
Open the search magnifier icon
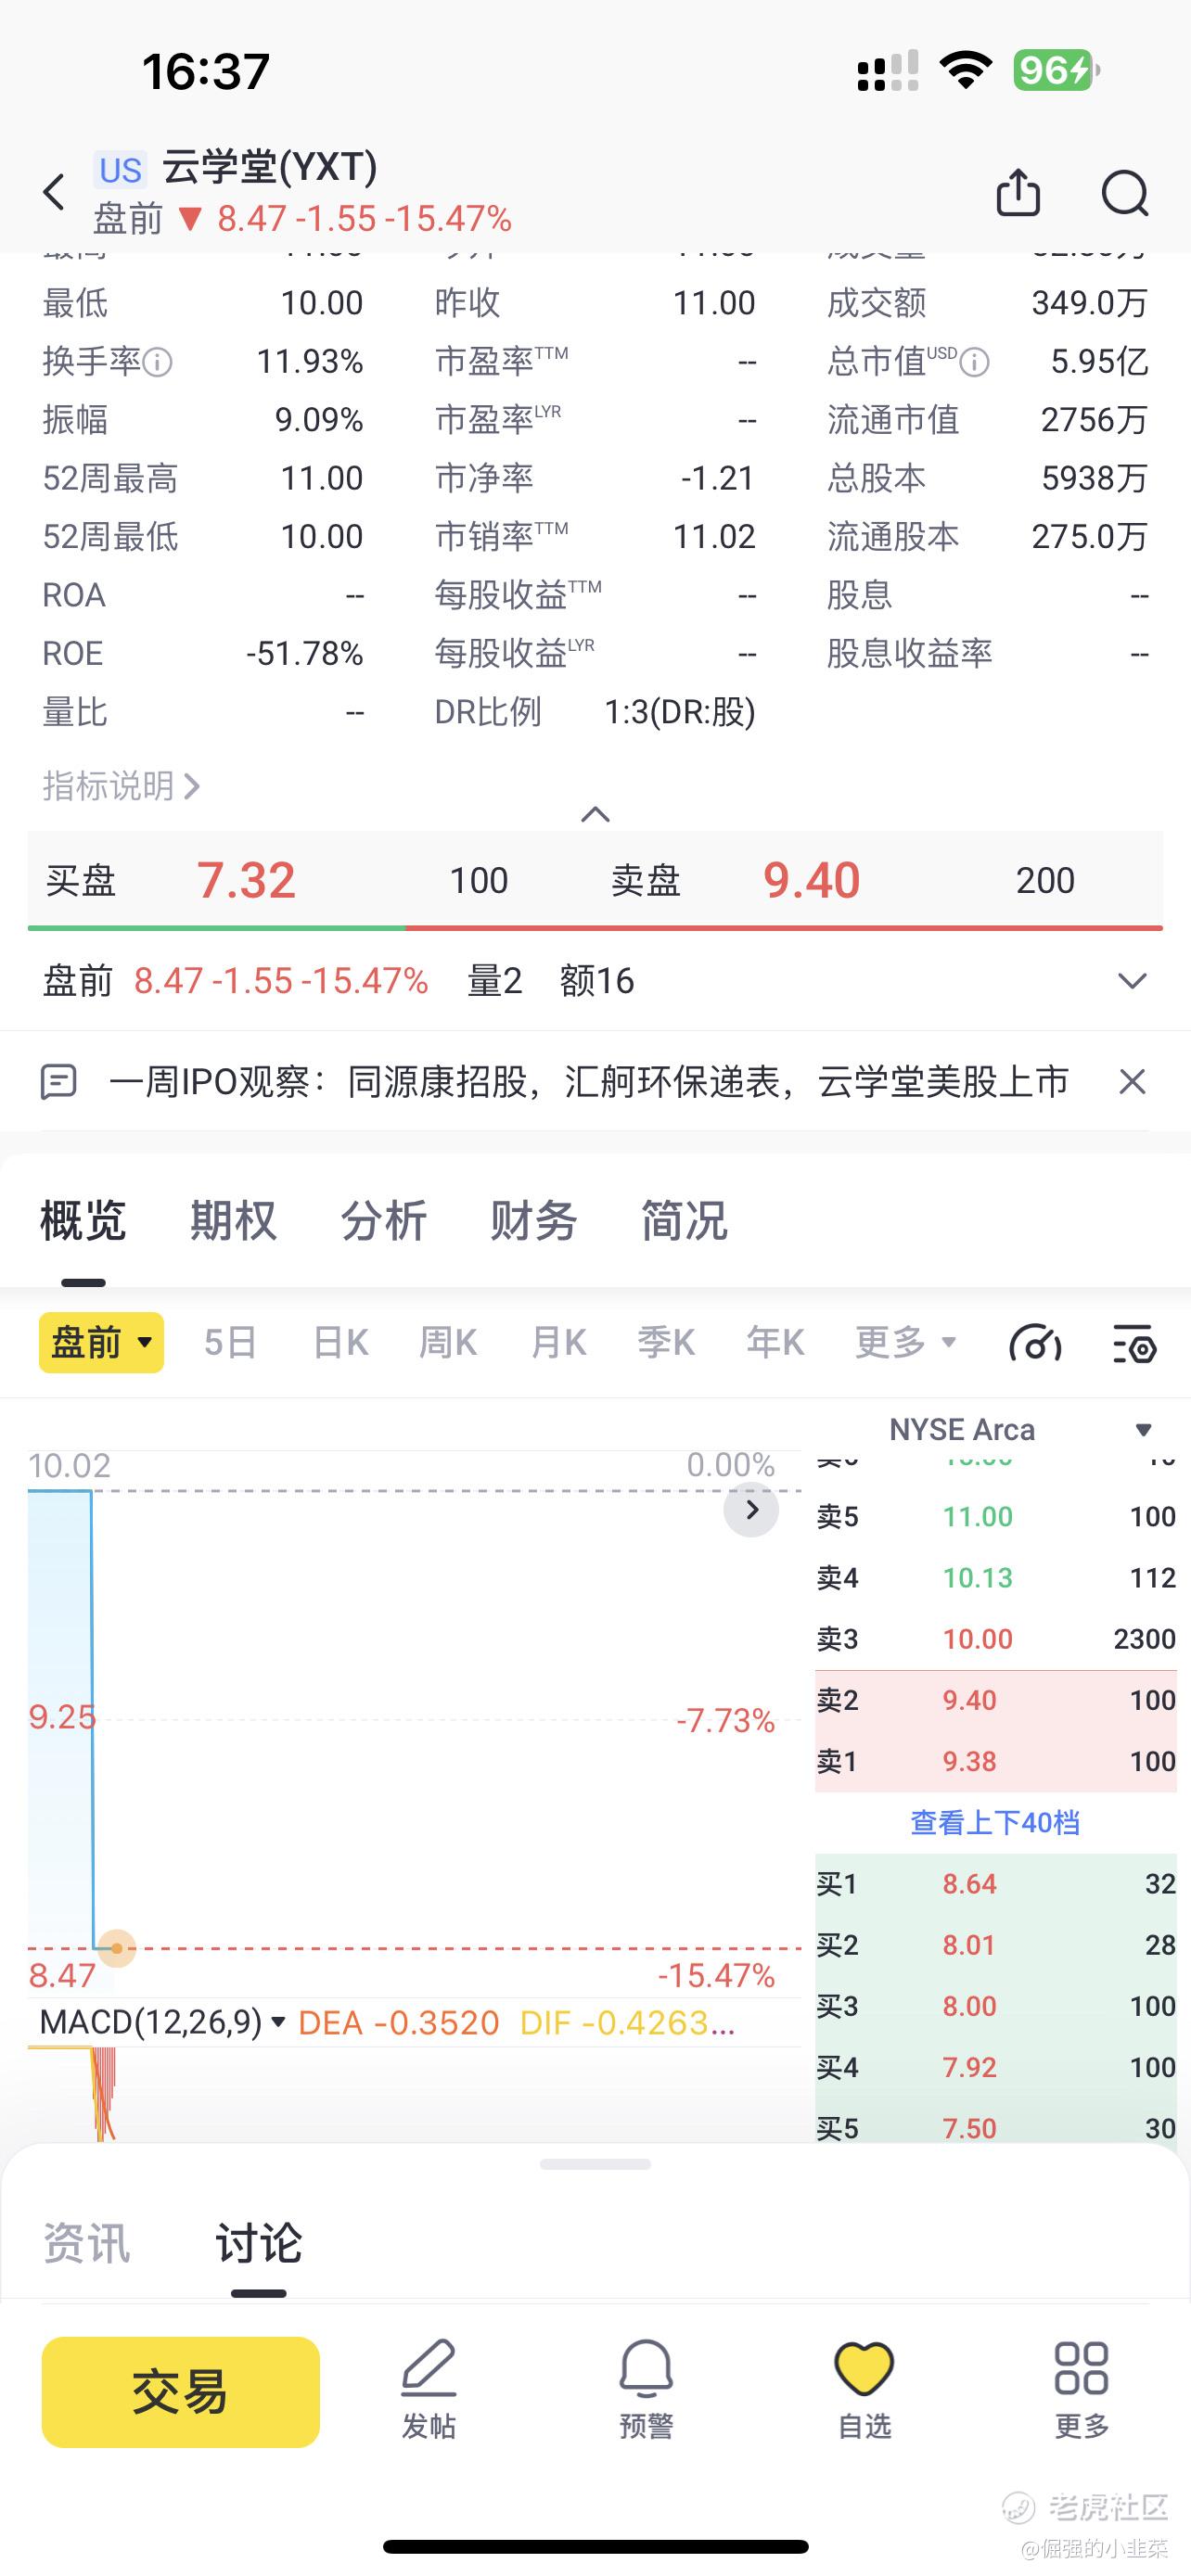coord(1125,193)
